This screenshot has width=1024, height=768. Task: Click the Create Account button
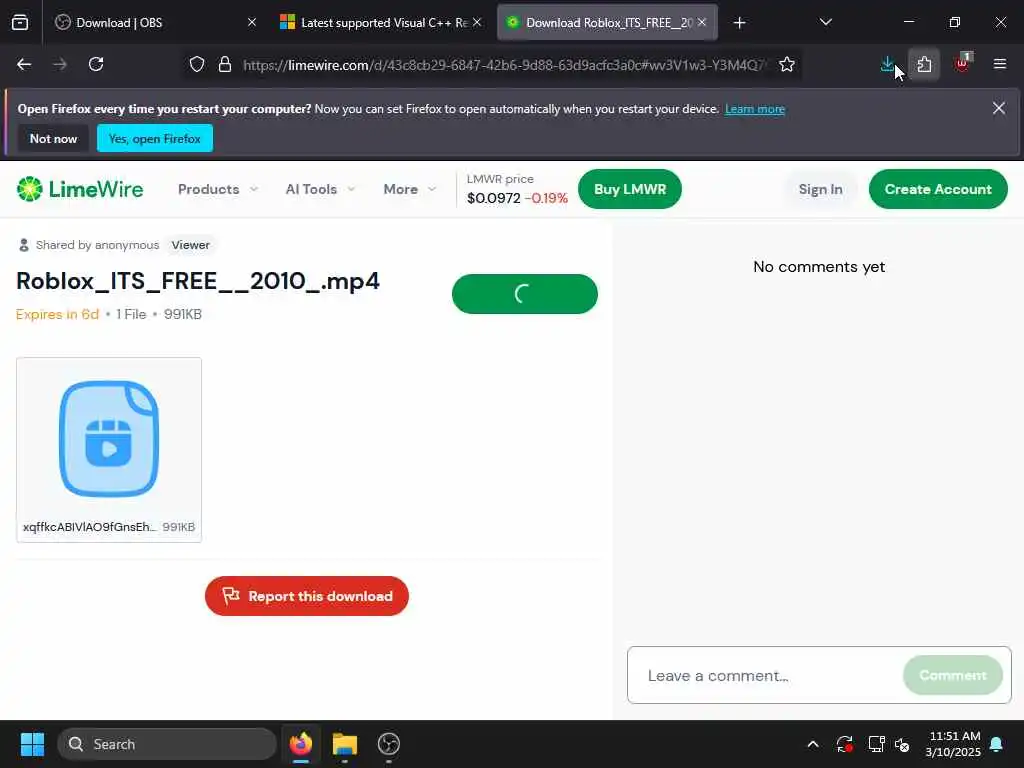point(938,189)
